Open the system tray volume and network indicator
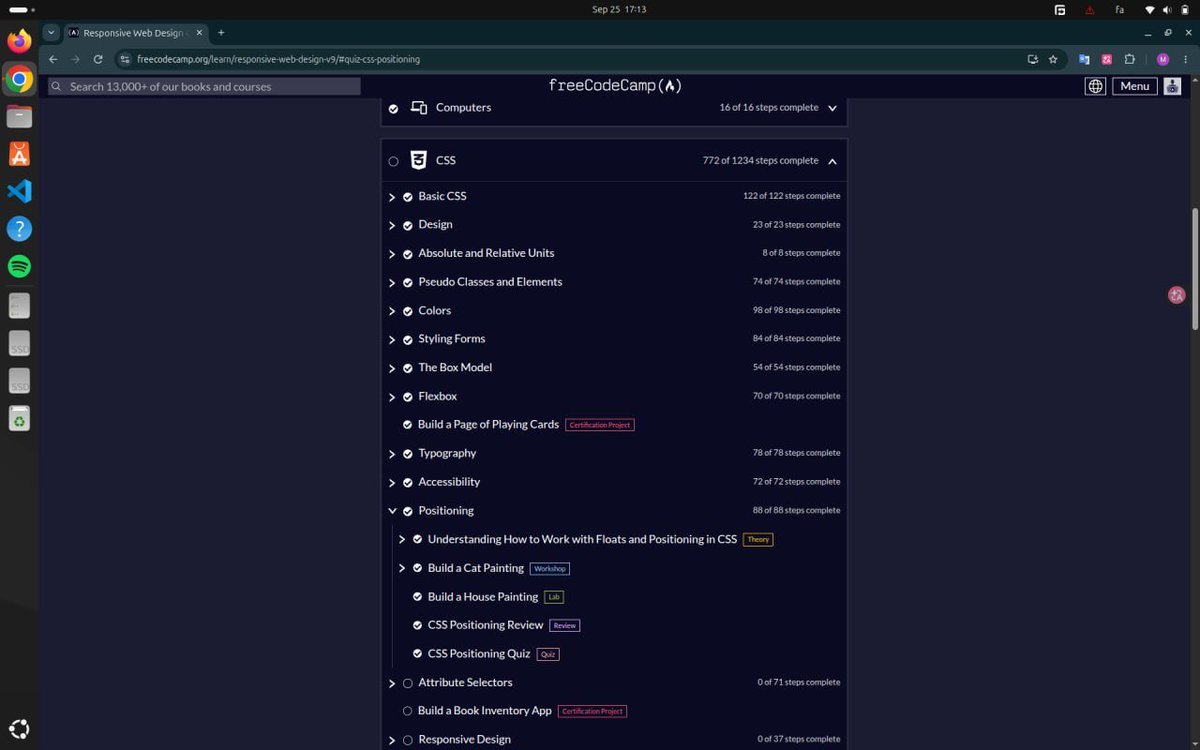Screen dimensions: 1200x750 coord(1167,9)
